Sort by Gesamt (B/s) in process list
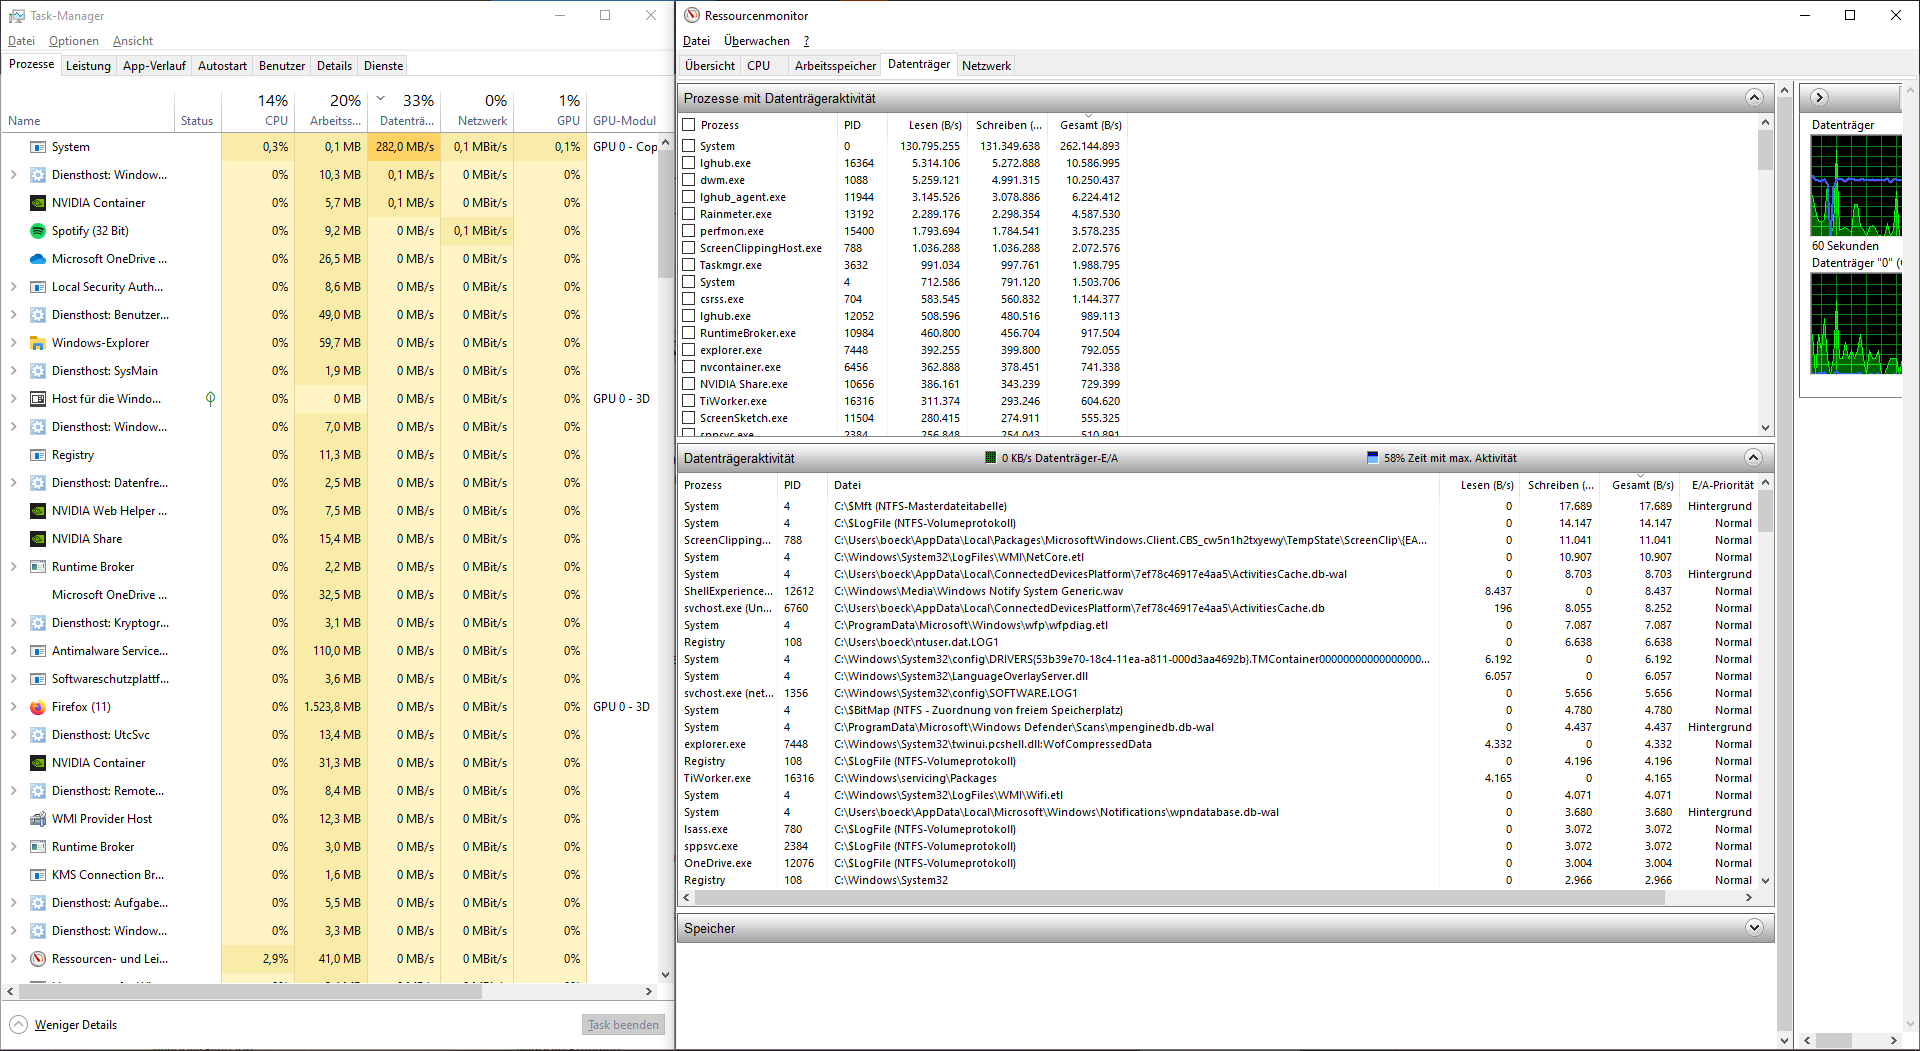The width and height of the screenshot is (1920, 1051). click(1090, 125)
